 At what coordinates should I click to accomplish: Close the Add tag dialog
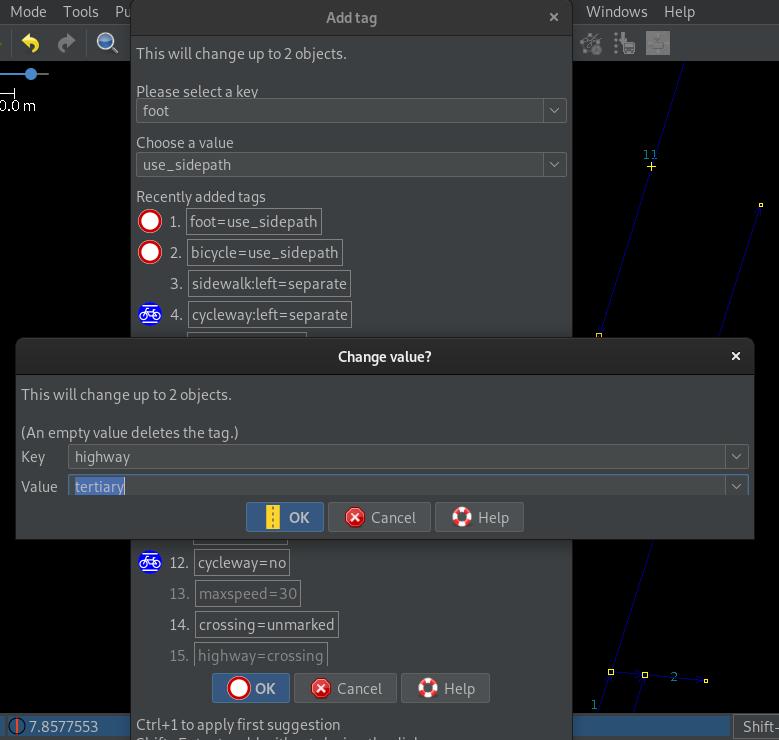coord(554,17)
